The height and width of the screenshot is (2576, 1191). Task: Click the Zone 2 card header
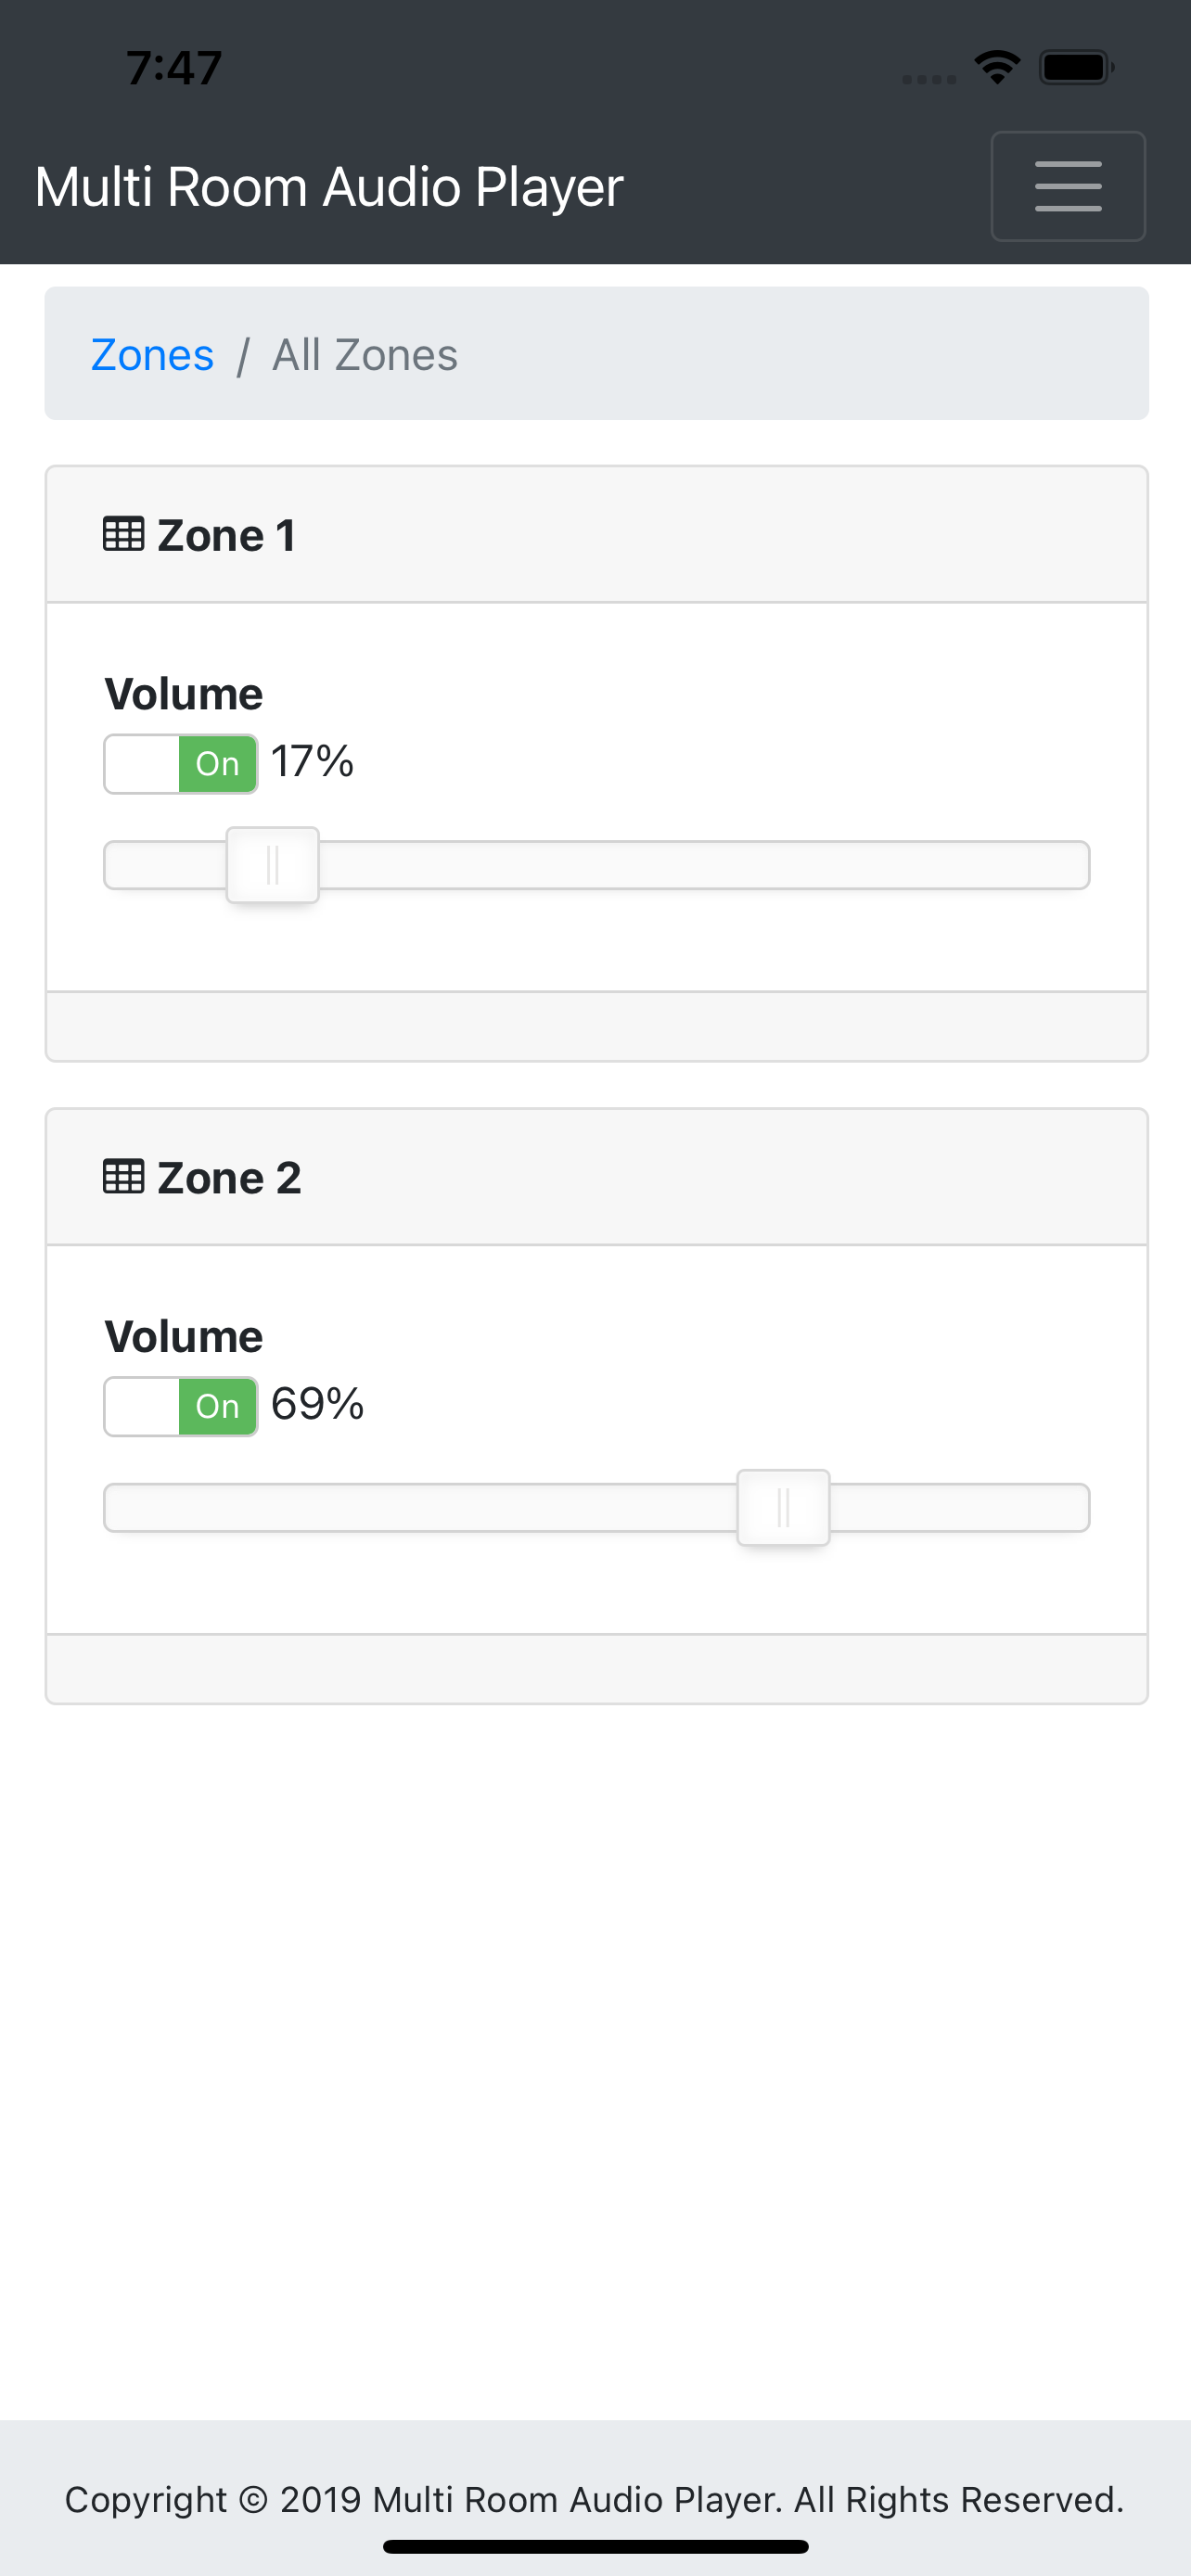(597, 1177)
